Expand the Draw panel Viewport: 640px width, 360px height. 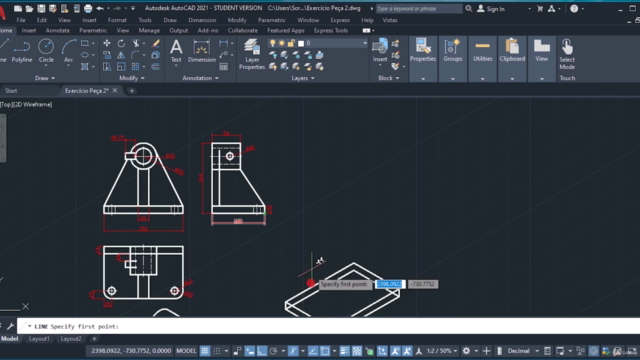(44, 78)
